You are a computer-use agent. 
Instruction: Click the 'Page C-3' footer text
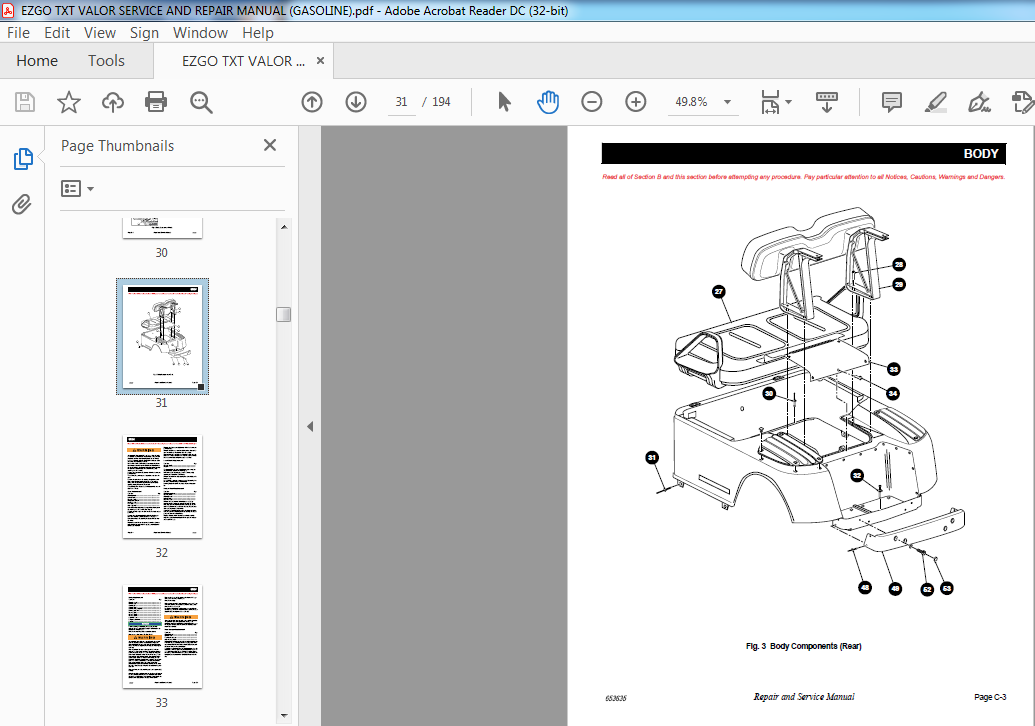coord(990,697)
